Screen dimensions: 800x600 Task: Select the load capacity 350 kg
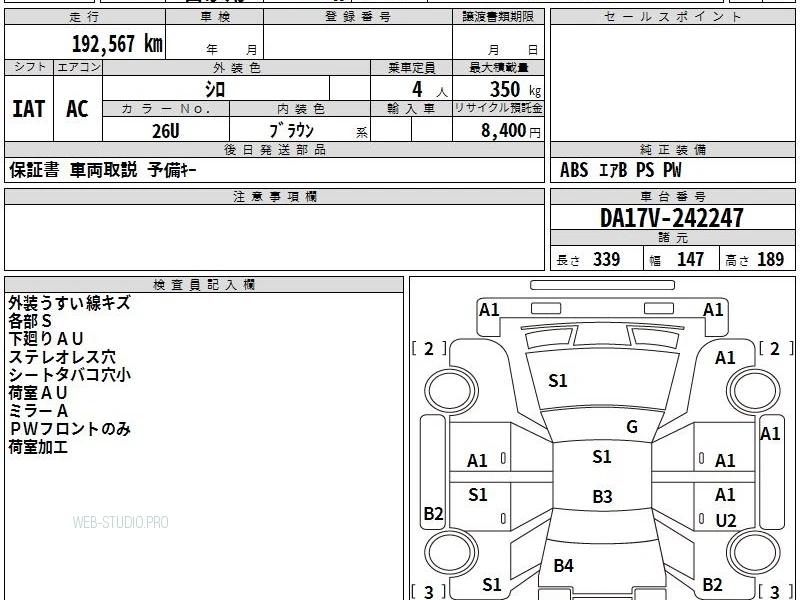pos(515,90)
